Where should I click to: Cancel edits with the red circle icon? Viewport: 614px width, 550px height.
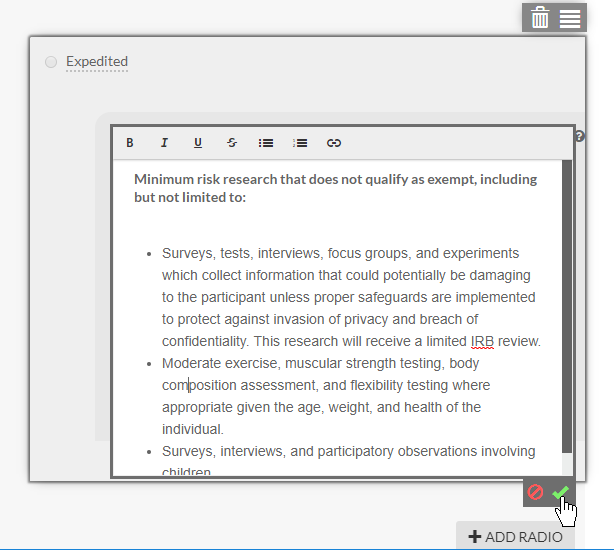535,493
